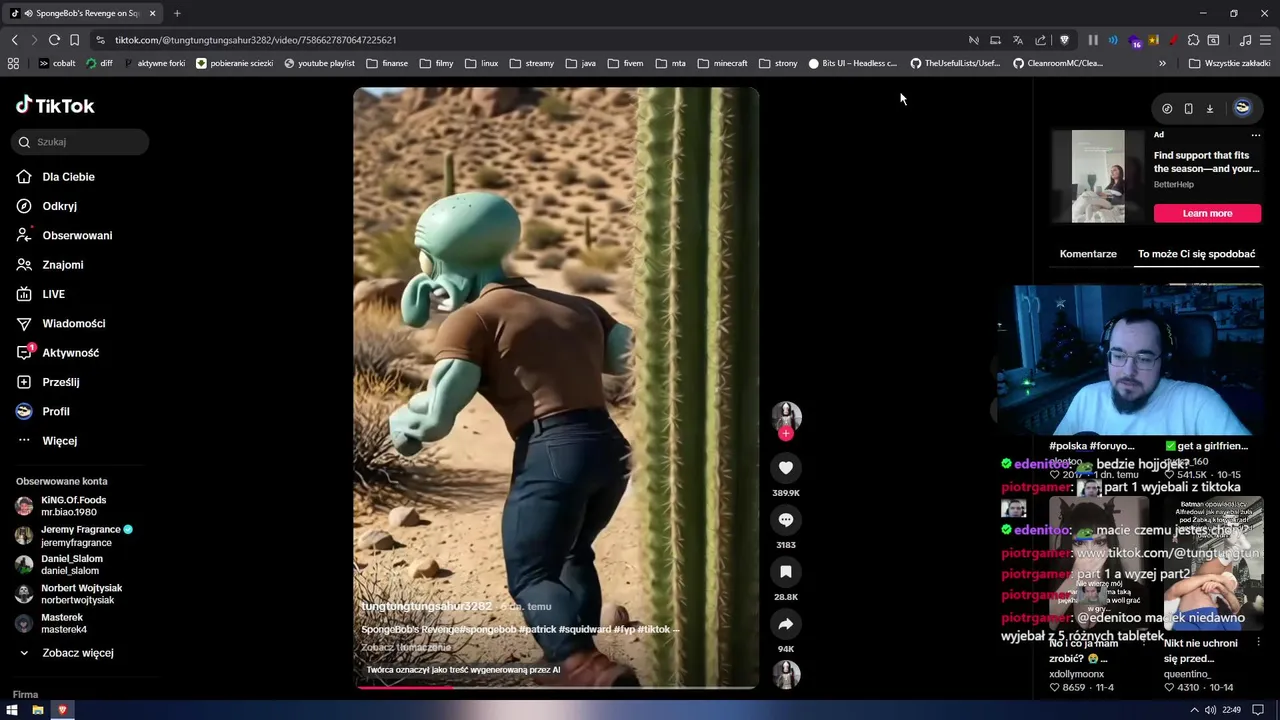Click the get app phone icon
The width and height of the screenshot is (1280, 720).
(x=1188, y=108)
